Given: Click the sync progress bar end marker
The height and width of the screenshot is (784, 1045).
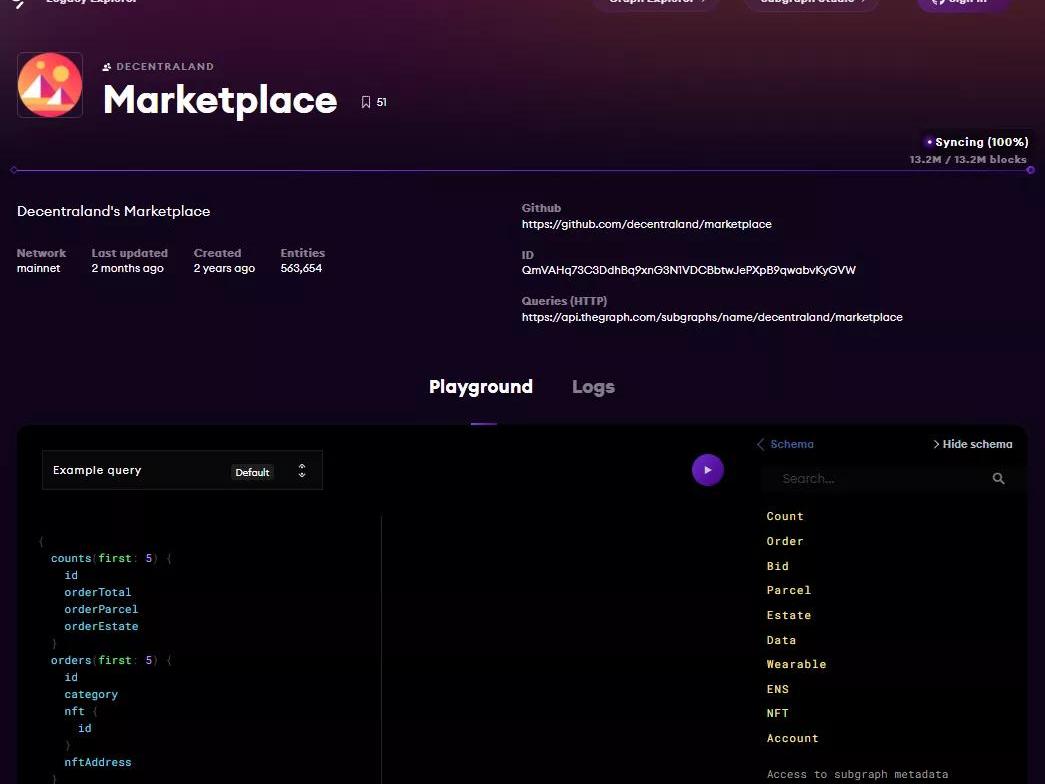Looking at the screenshot, I should pyautogui.click(x=1030, y=170).
